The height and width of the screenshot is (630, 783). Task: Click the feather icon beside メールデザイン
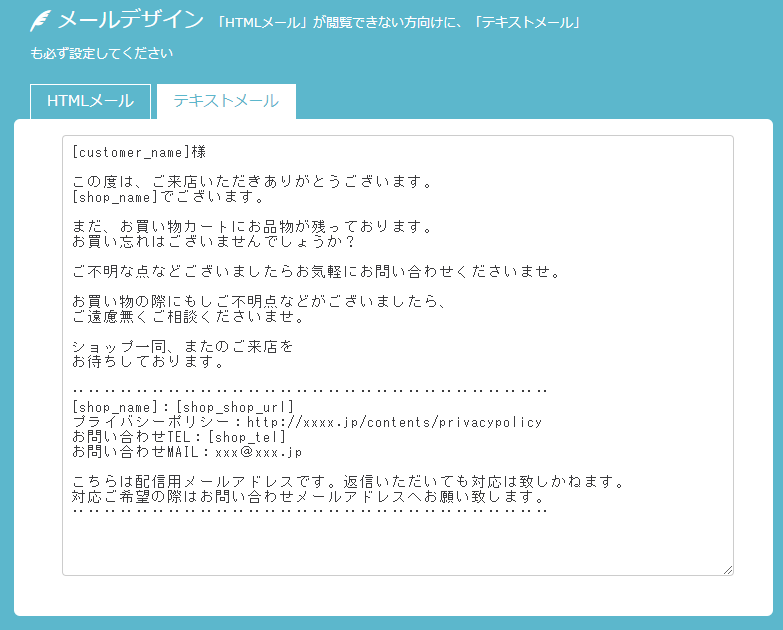click(x=41, y=21)
